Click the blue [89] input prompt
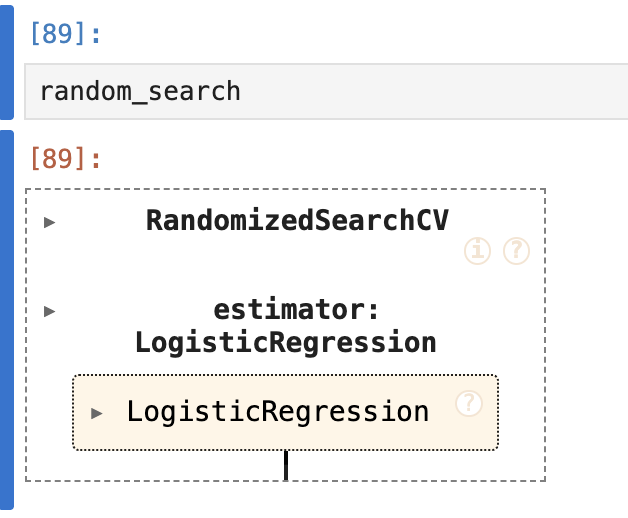 pos(66,34)
